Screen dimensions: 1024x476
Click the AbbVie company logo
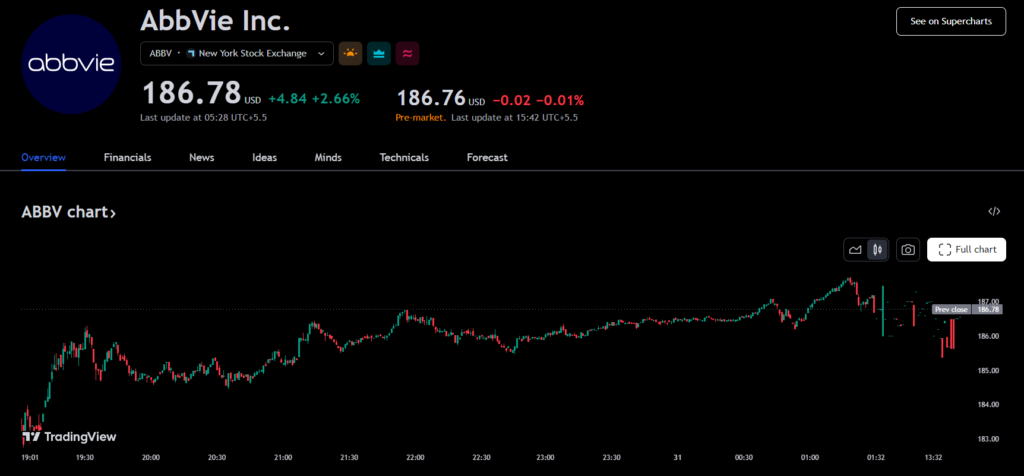71,64
